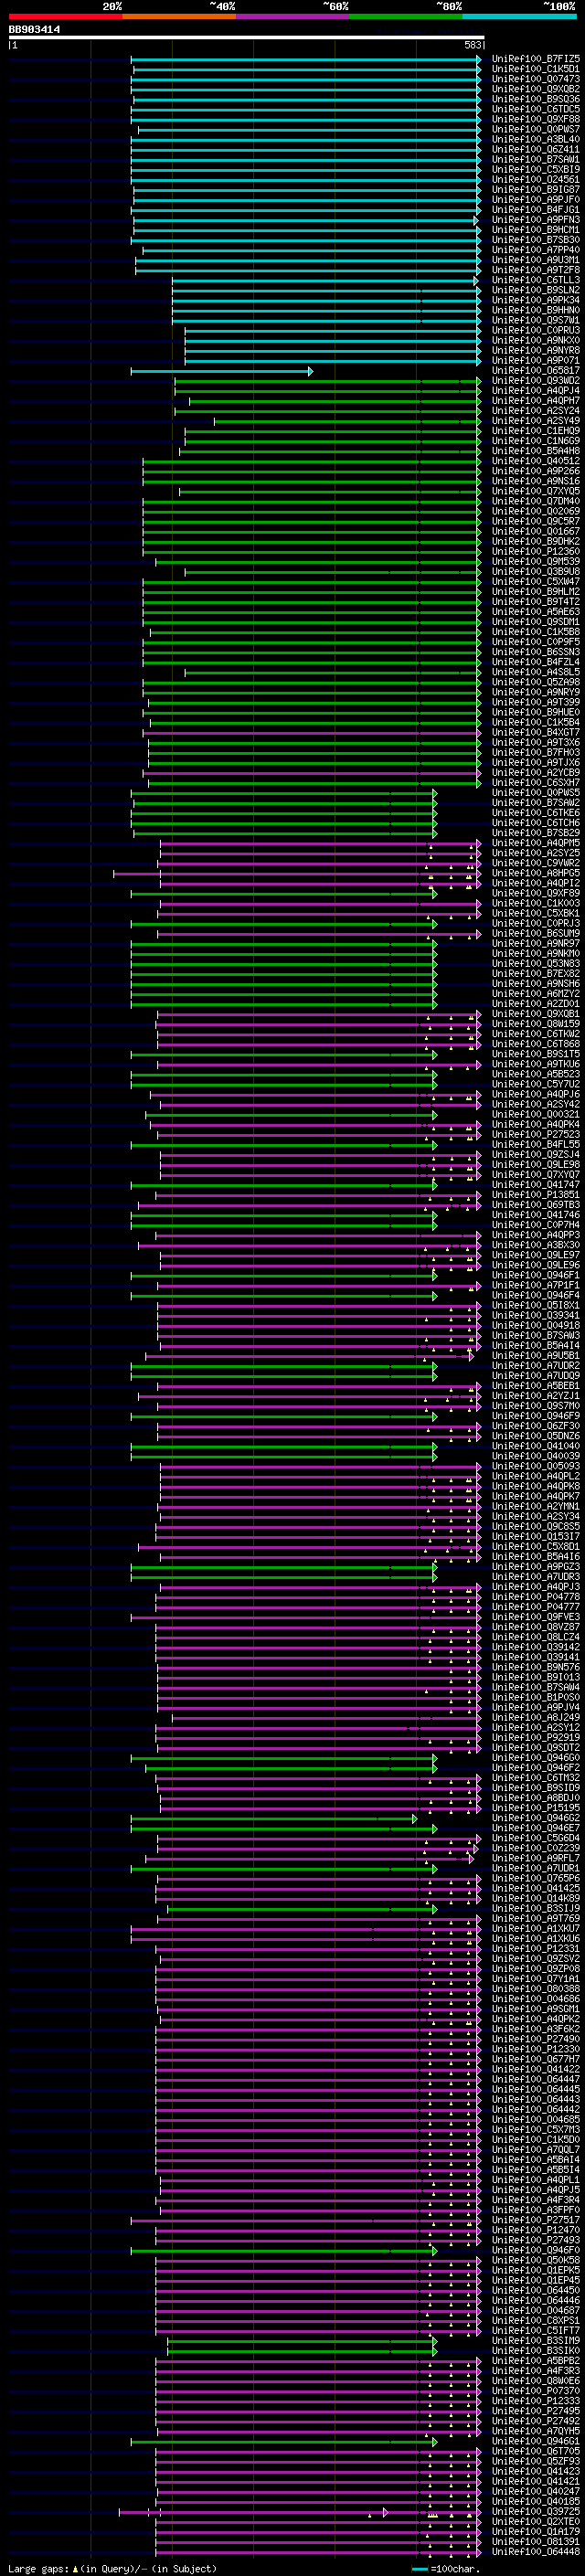Click the UniRef100_A8HPG5 entry
The height and width of the screenshot is (2576, 585).
coord(536,874)
